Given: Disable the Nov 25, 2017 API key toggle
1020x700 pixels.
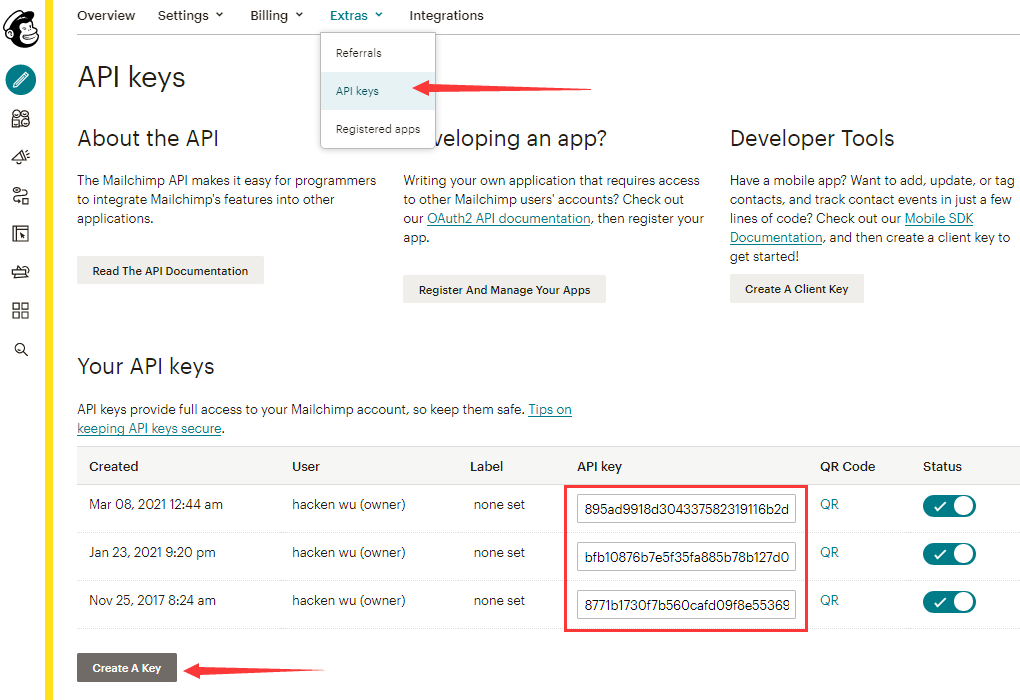Looking at the screenshot, I should (949, 602).
